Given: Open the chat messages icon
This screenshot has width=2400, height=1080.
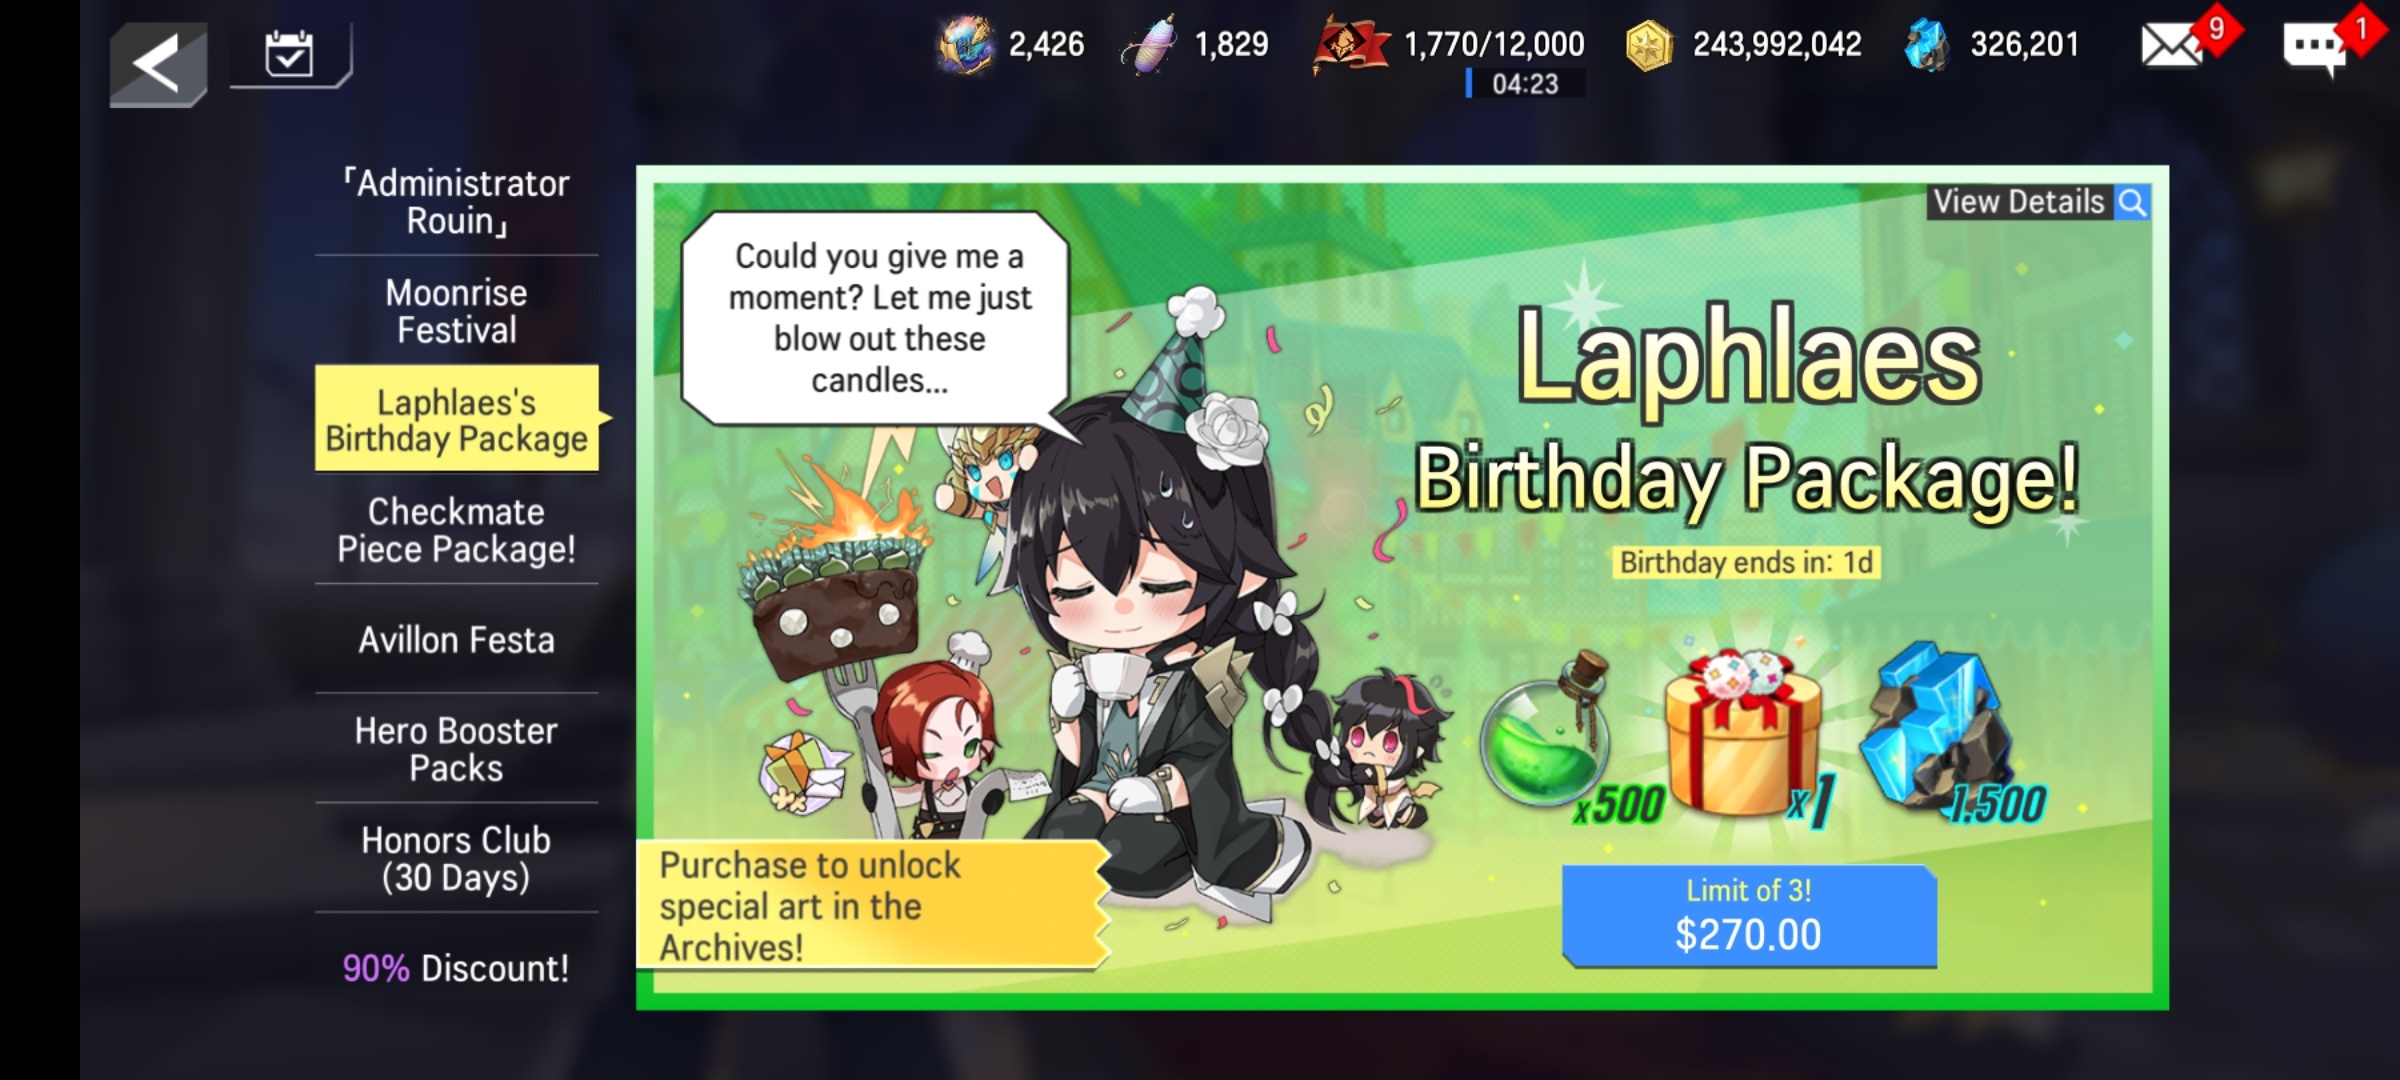Looking at the screenshot, I should (2314, 47).
